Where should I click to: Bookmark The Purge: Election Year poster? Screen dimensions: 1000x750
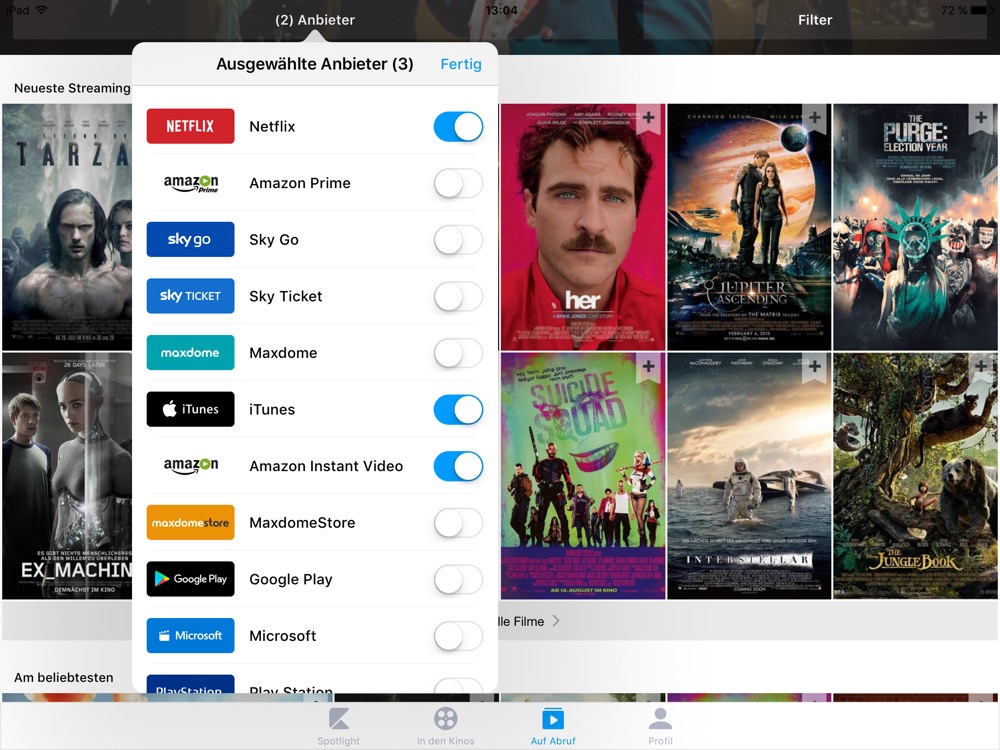(x=981, y=119)
